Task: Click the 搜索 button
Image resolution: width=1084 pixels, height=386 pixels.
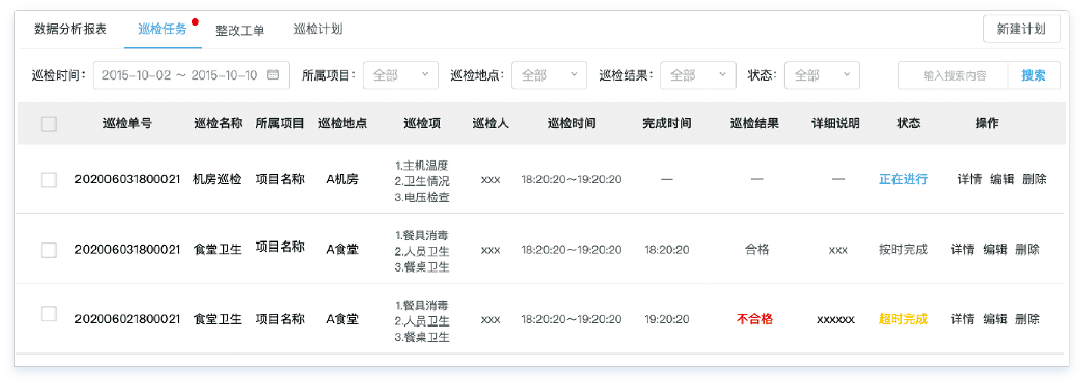Action: 1034,75
